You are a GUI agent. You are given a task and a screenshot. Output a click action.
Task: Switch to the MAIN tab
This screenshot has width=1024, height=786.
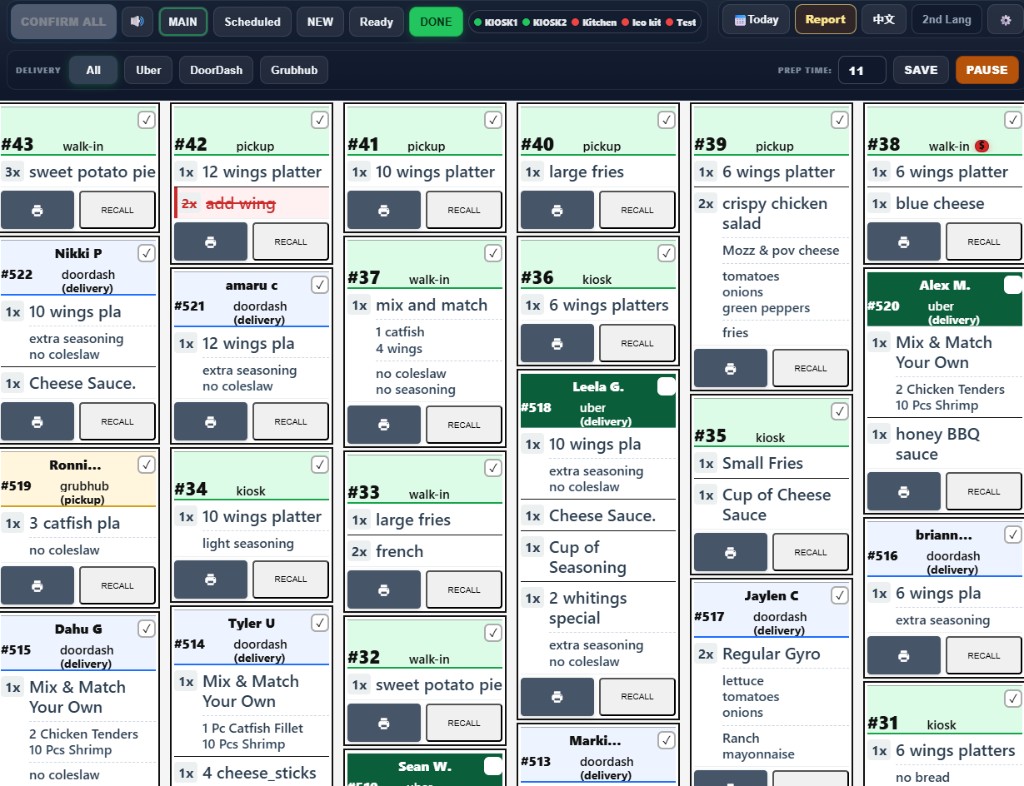point(183,22)
